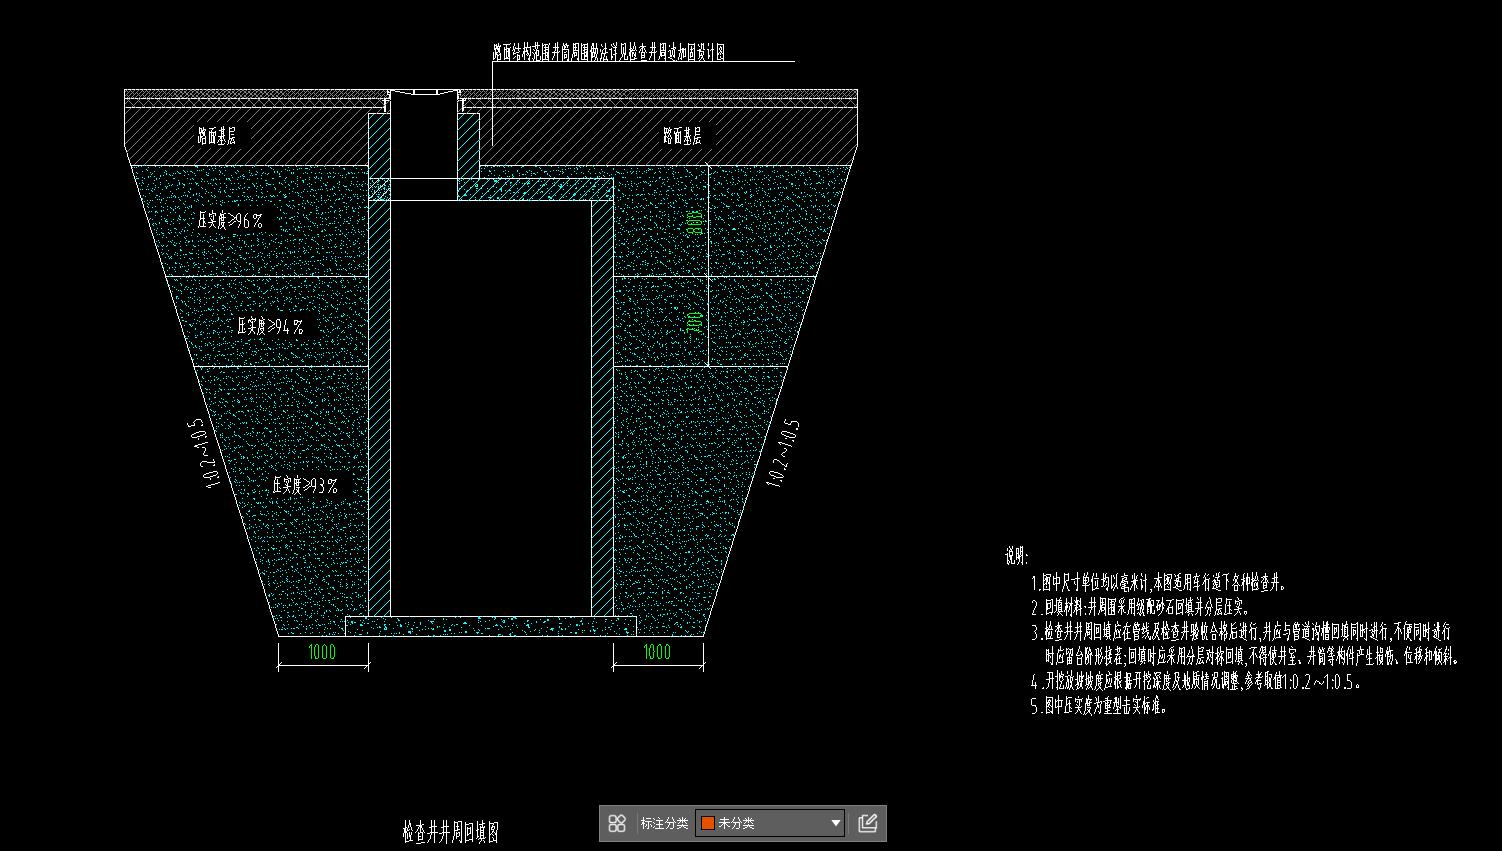The height and width of the screenshot is (851, 1502).
Task: Click the 标注分类 toolbar label
Action: [x=664, y=823]
